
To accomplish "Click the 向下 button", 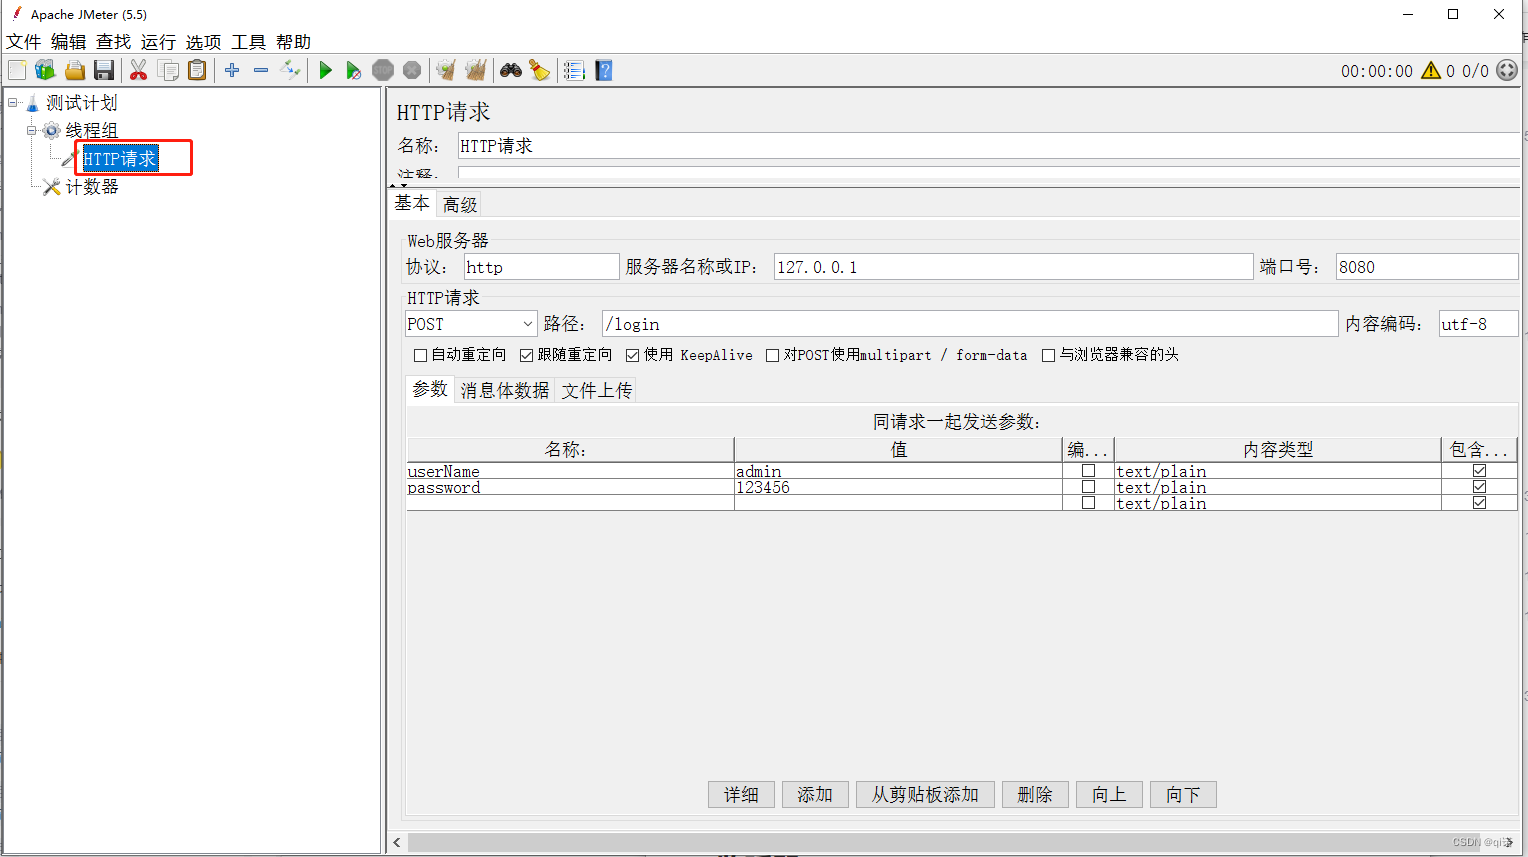I will [x=1183, y=795].
